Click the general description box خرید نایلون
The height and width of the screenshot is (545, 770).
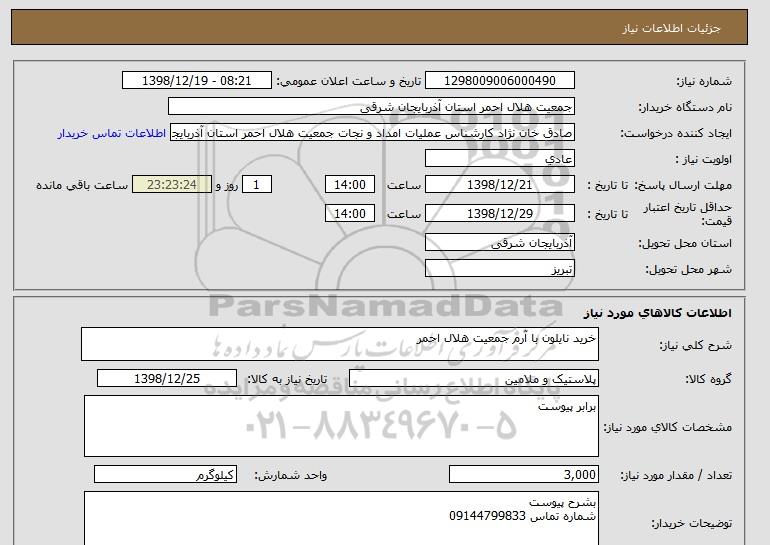point(340,344)
